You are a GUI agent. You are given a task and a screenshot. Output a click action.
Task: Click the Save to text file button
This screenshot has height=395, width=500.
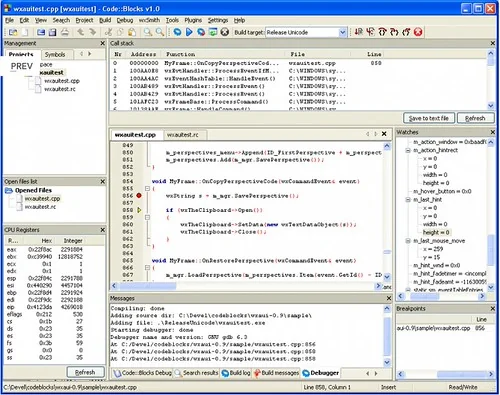click(x=429, y=118)
